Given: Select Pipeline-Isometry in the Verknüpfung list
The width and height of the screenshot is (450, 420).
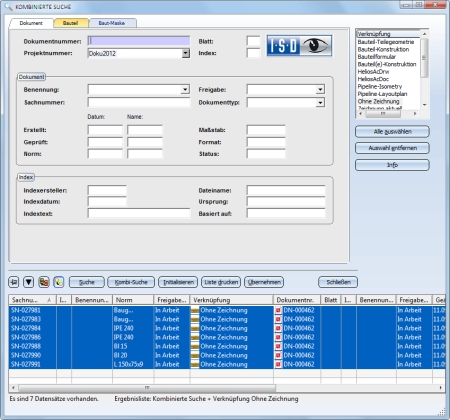Looking at the screenshot, I should tap(380, 86).
